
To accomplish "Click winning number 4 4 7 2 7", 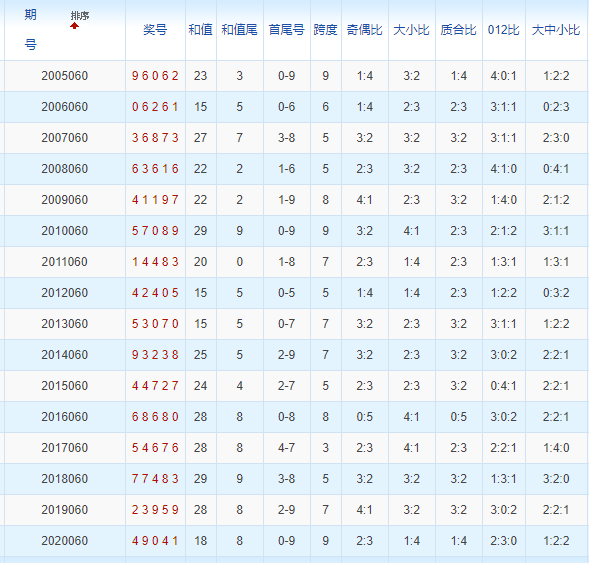I will click(x=155, y=386).
